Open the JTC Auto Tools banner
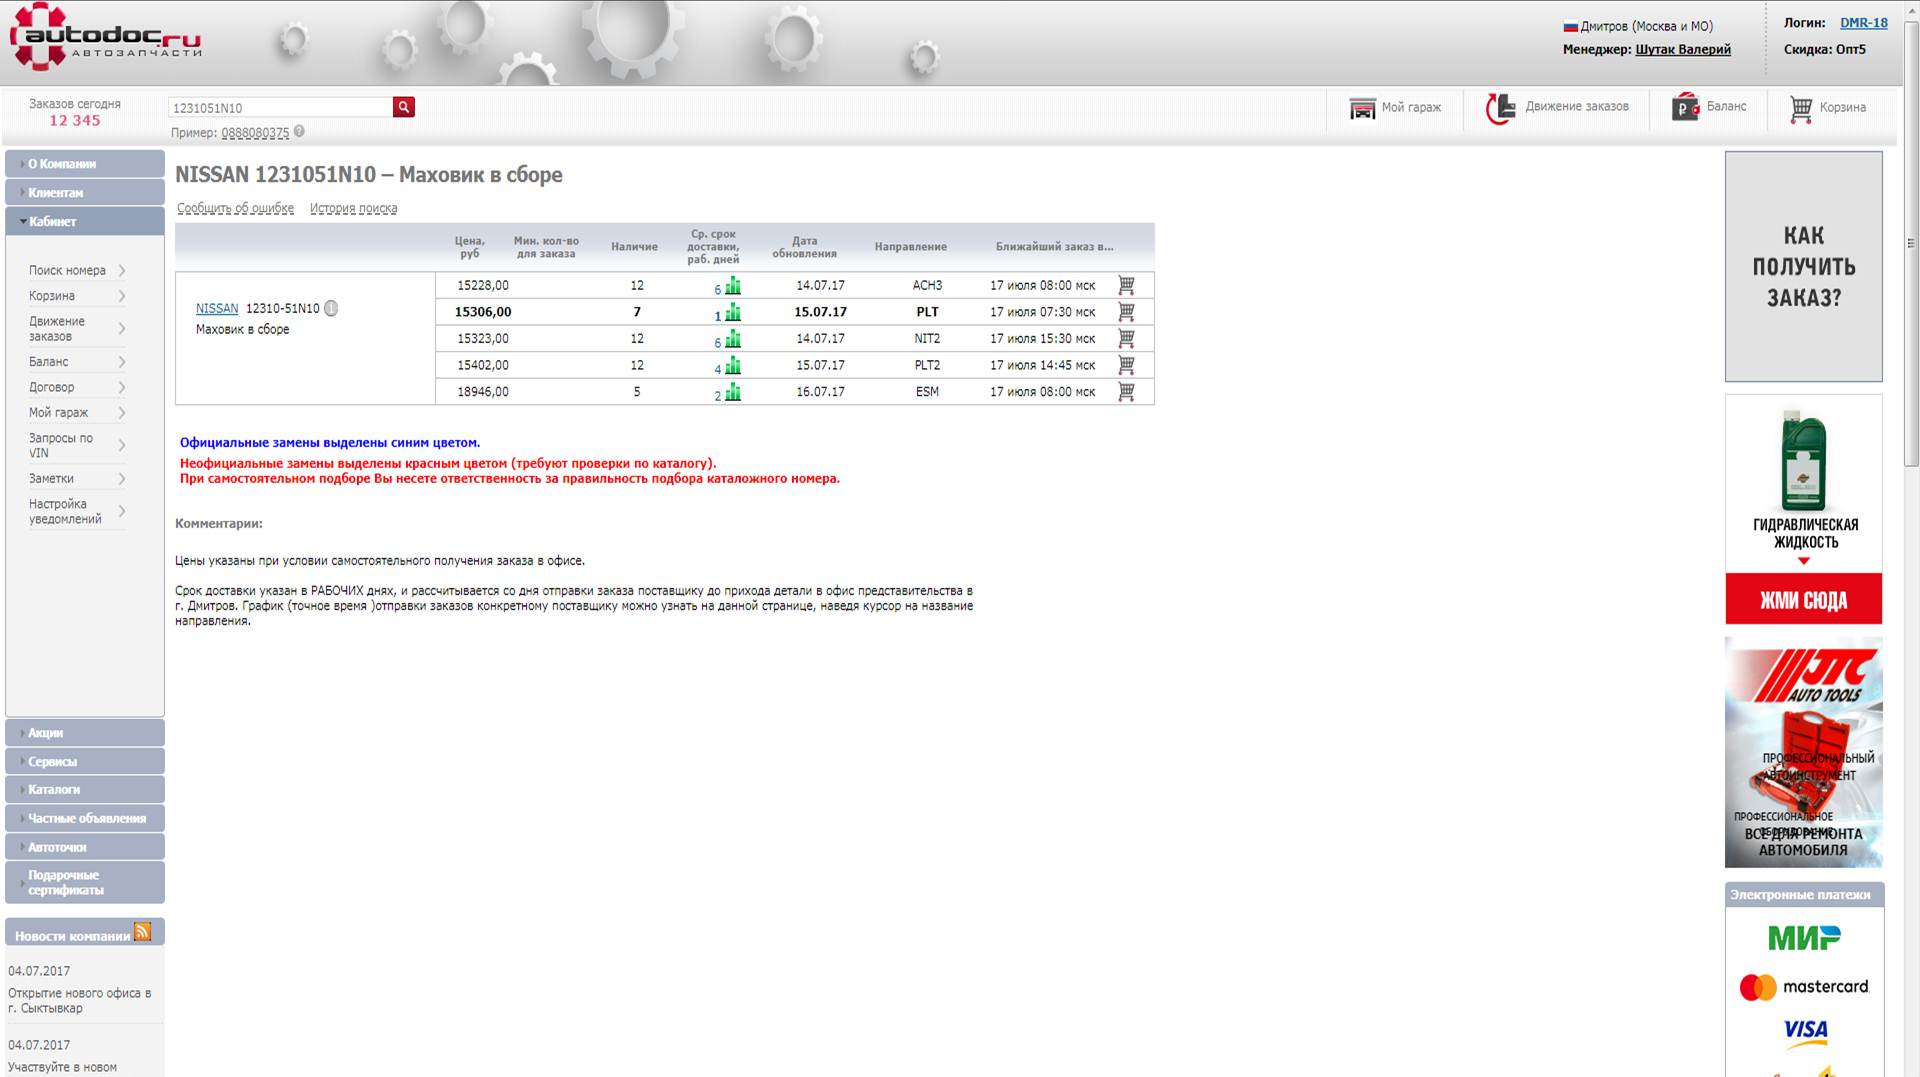This screenshot has height=1077, width=1920. coord(1803,752)
